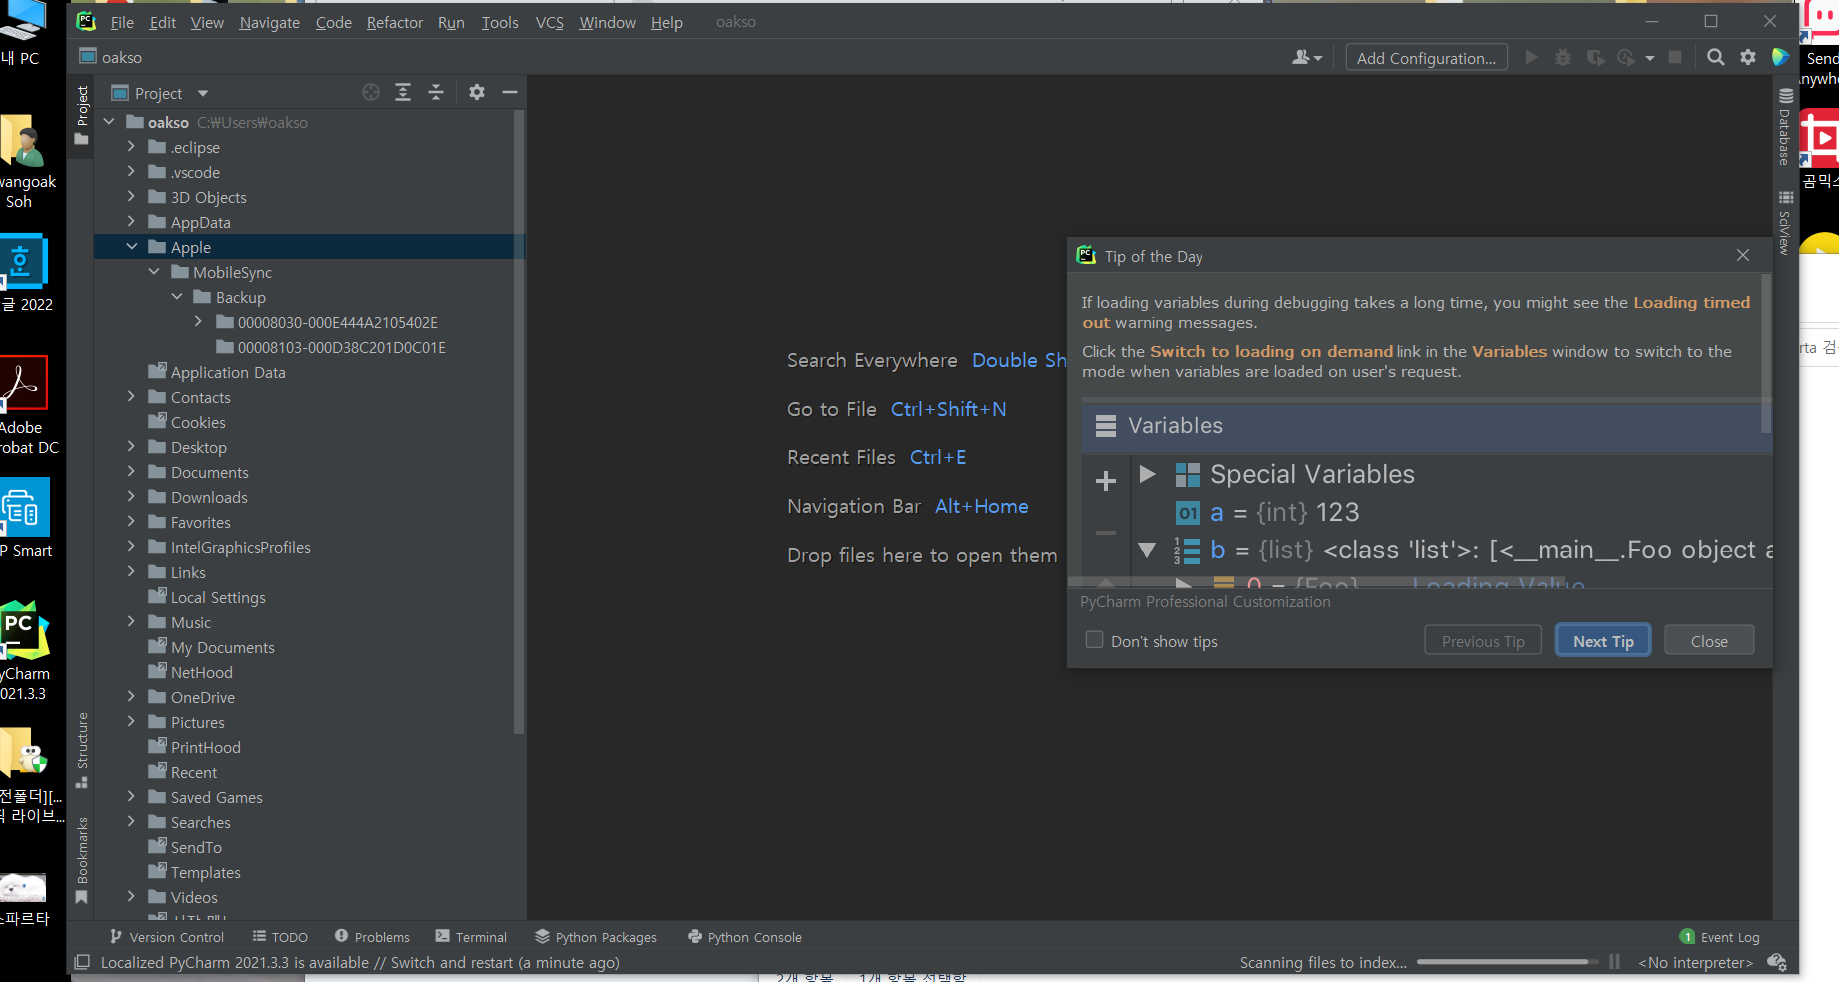Click the Add Configuration button
1839x982 pixels.
point(1426,58)
